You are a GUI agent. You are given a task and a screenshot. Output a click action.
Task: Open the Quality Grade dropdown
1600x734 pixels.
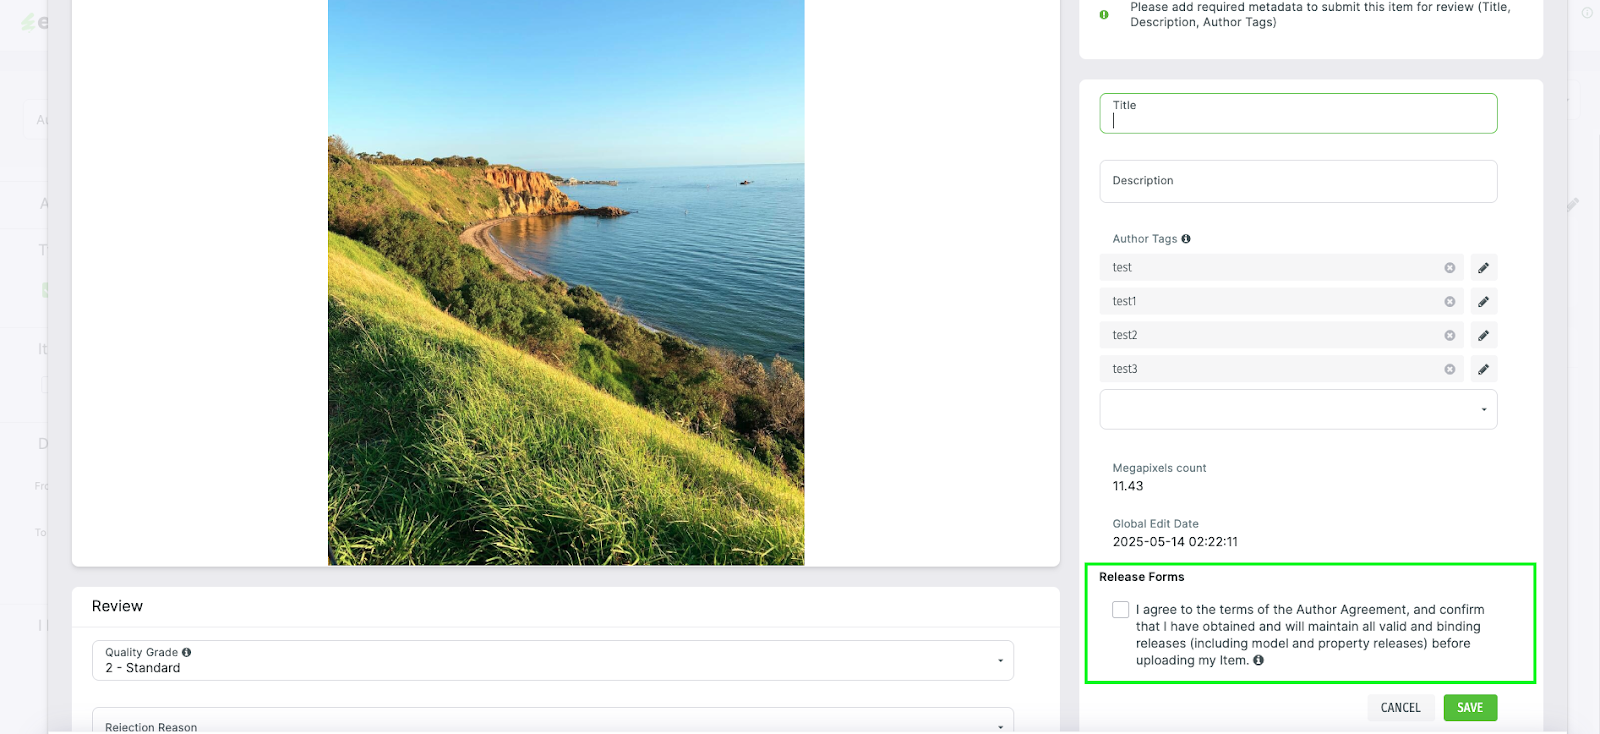point(552,661)
